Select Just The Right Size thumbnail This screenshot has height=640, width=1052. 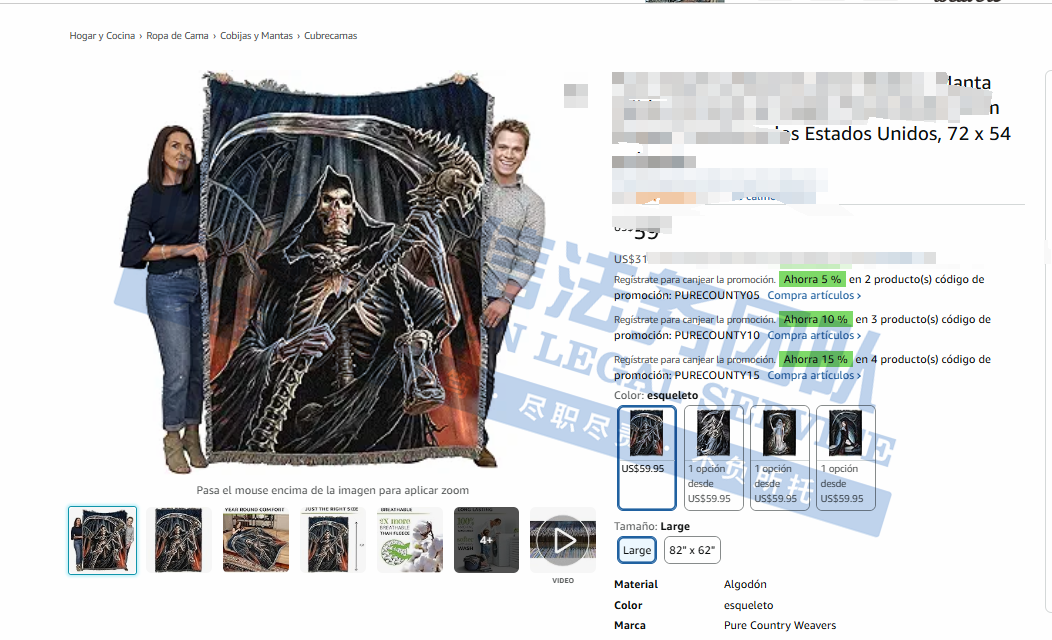click(x=332, y=540)
